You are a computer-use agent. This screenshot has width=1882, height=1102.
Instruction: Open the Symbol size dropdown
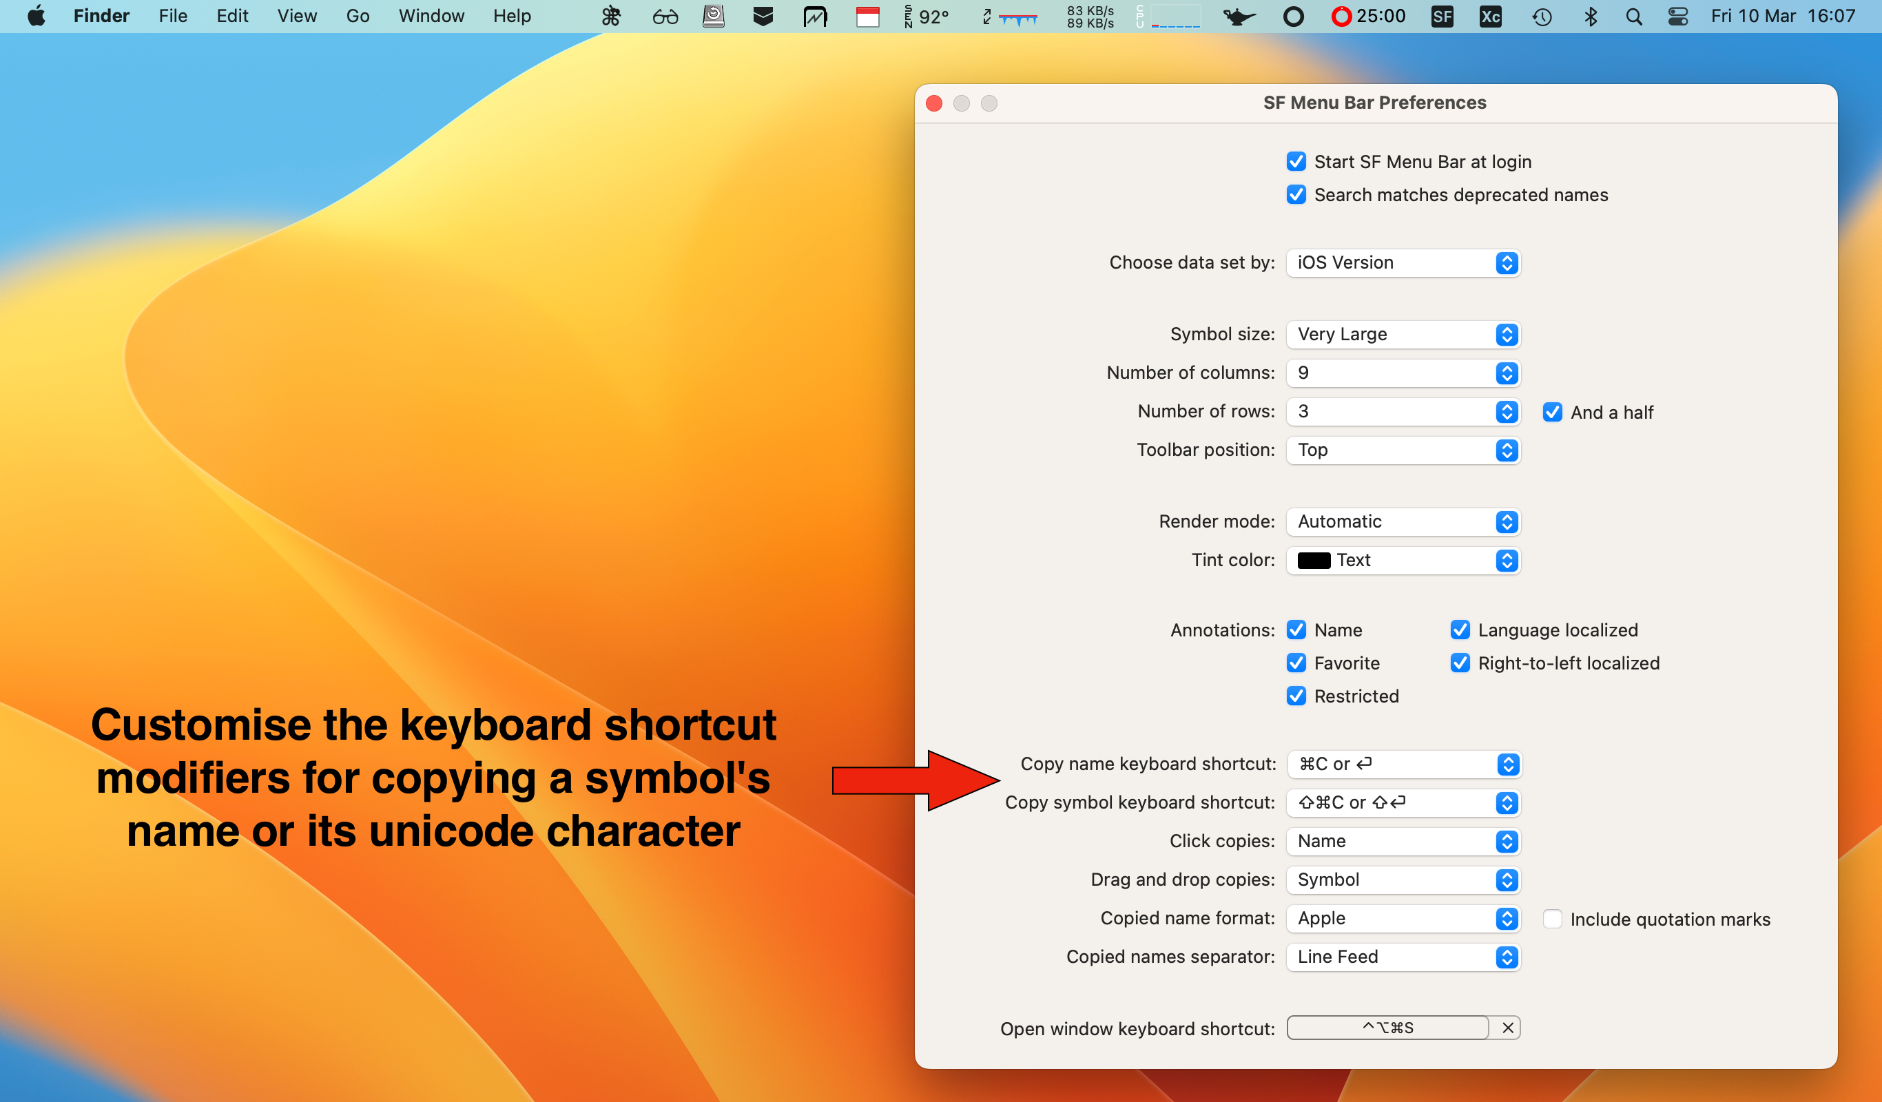click(1403, 334)
